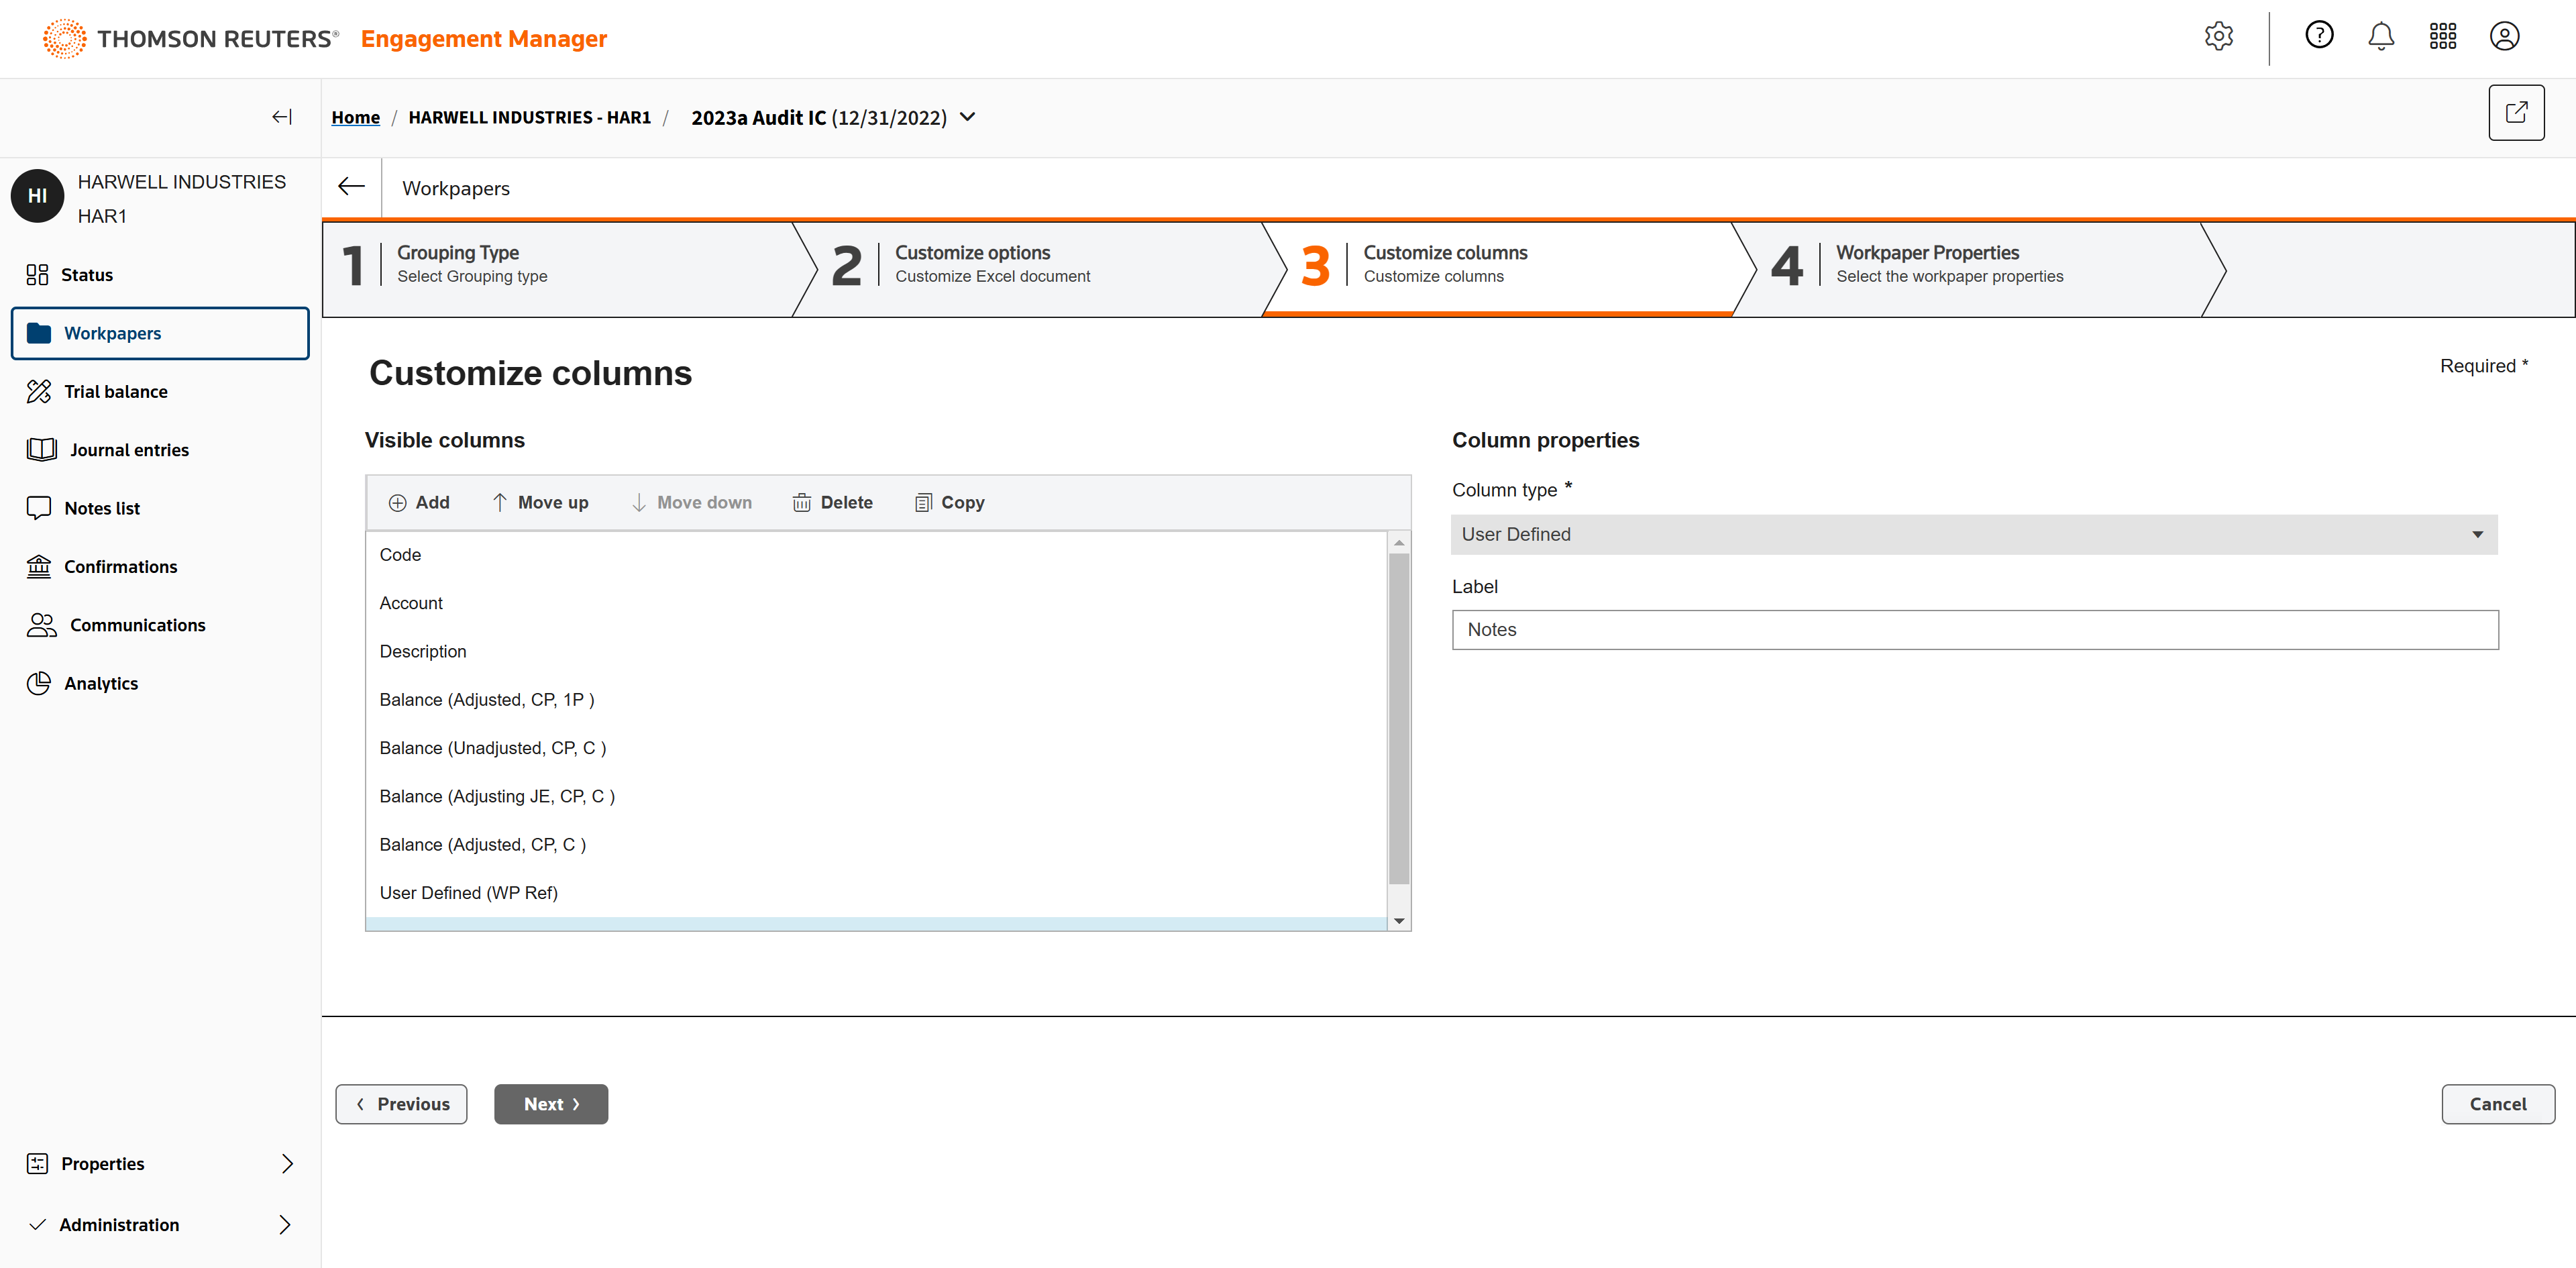Click the columns list scrollbar down arrow
The image size is (2576, 1268).
point(1398,920)
